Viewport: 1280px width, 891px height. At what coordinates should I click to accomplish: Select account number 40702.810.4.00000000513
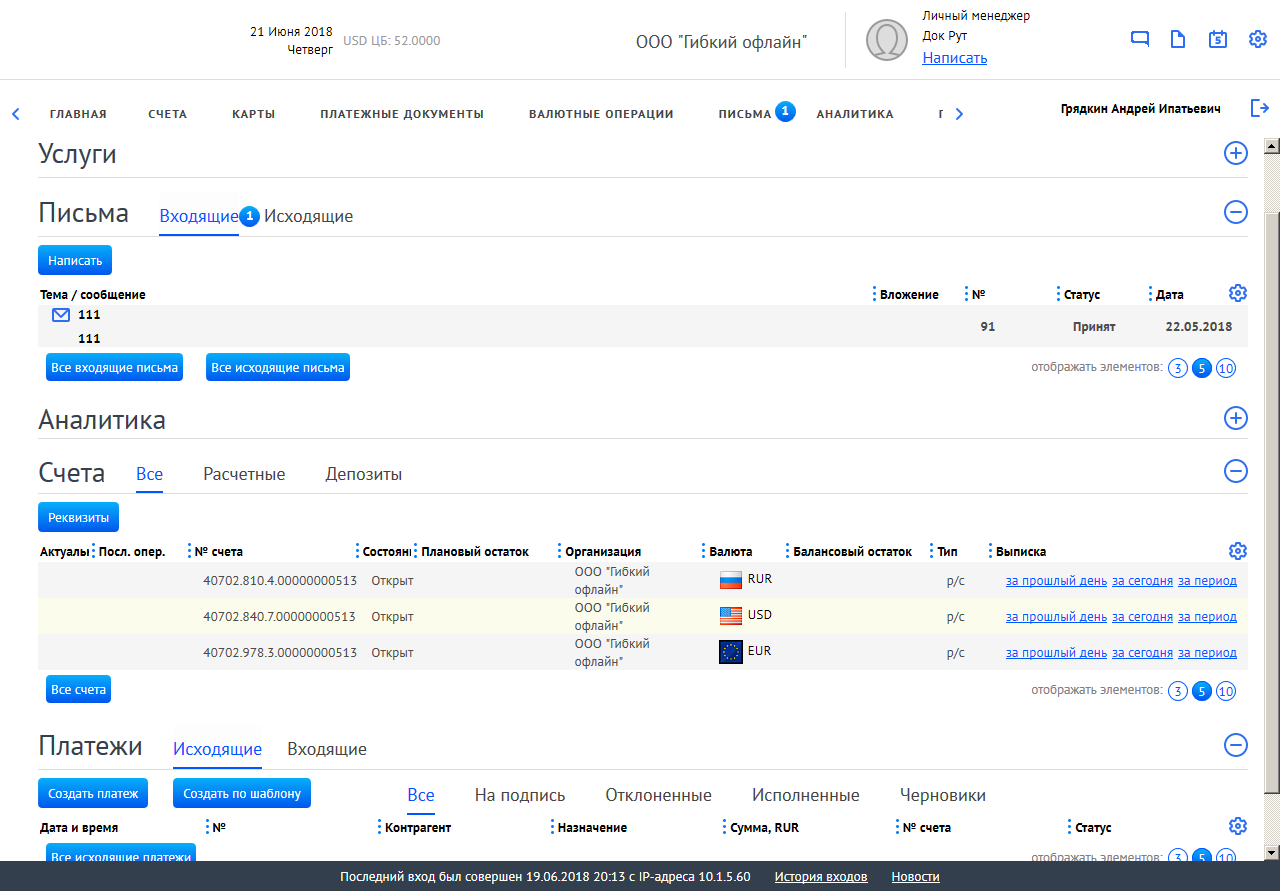pyautogui.click(x=280, y=581)
